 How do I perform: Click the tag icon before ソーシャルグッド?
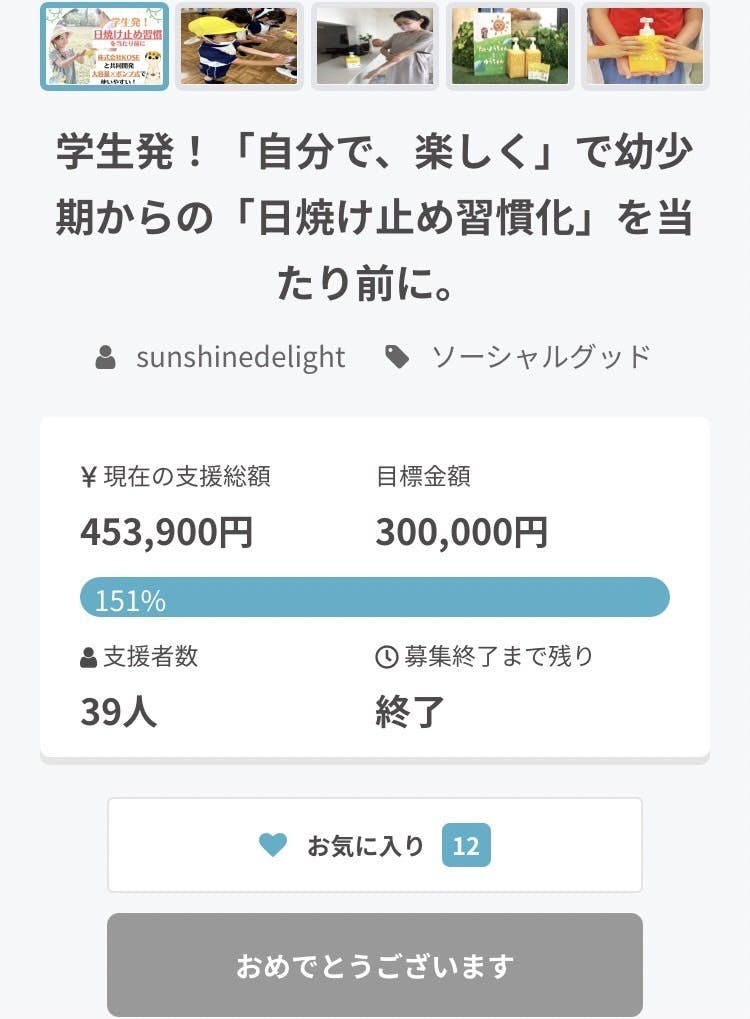pyautogui.click(x=398, y=357)
